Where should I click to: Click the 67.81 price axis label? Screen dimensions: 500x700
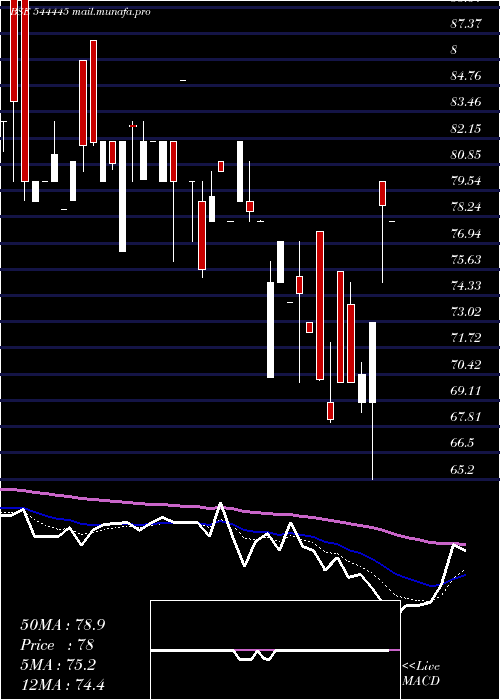tap(466, 417)
